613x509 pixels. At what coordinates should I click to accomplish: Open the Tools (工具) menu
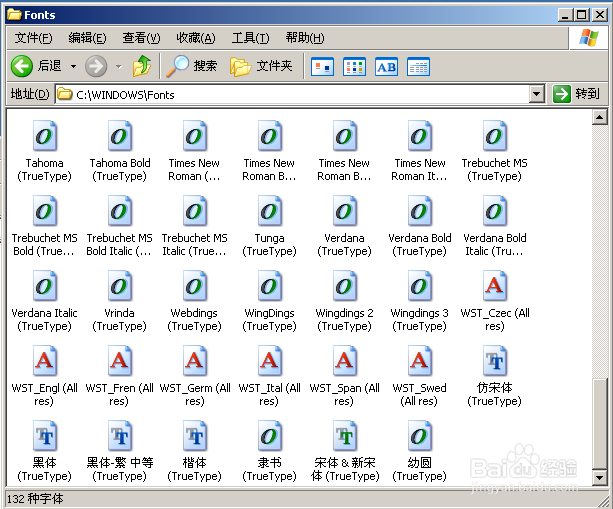click(x=250, y=38)
